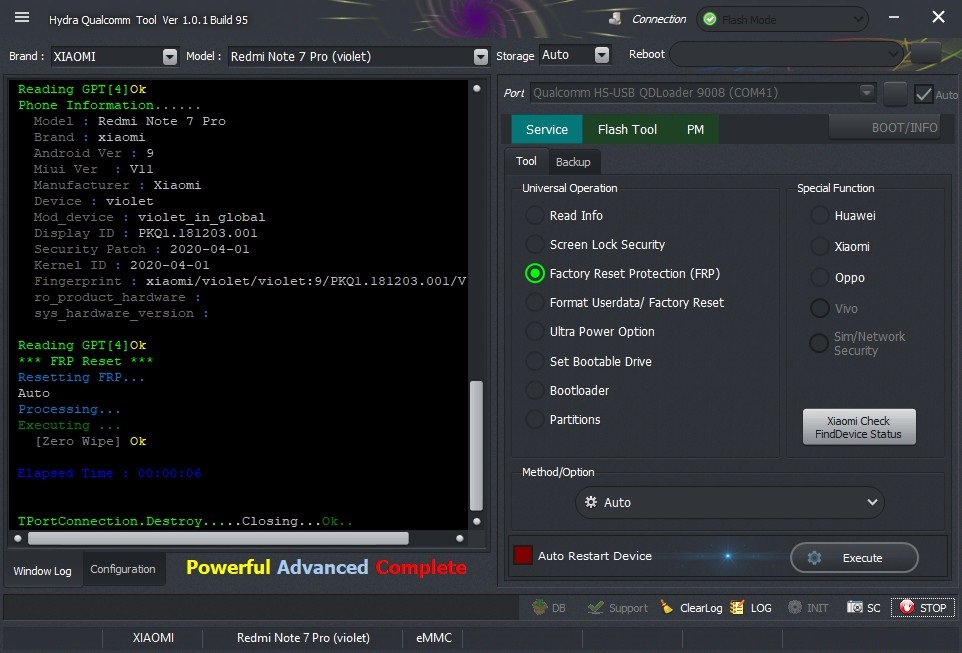Click the LOG icon in the bottom bar
The image size is (962, 653).
coord(737,608)
